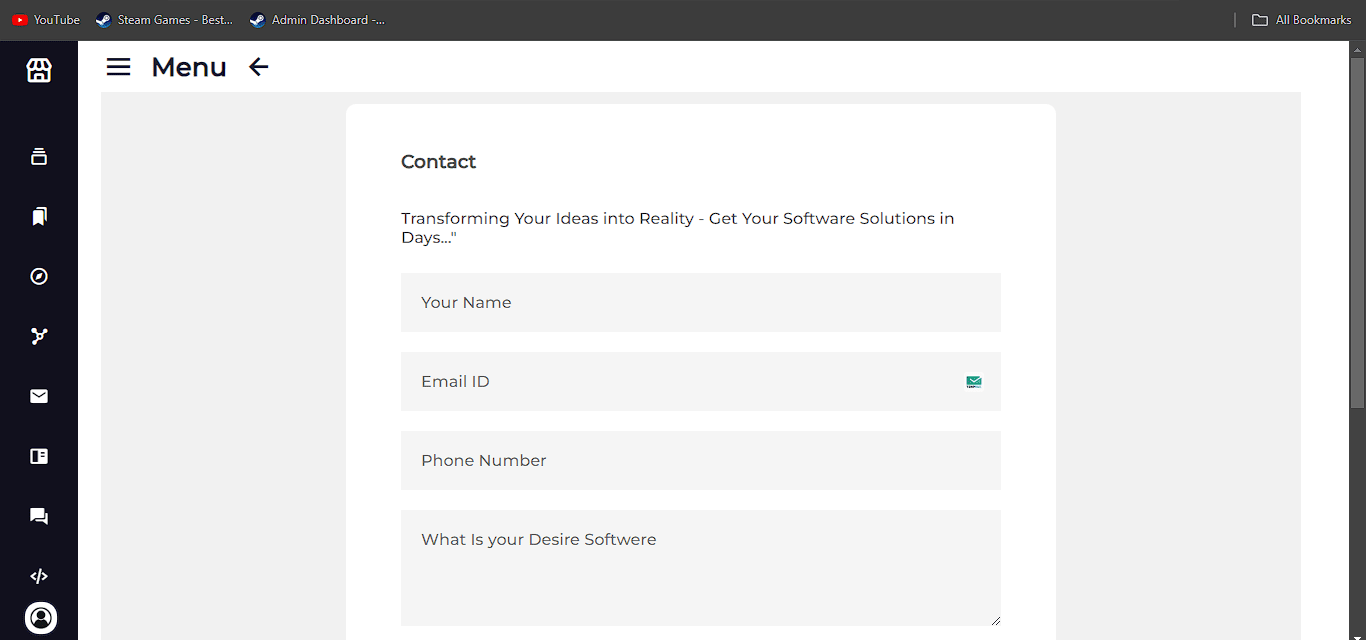
Task: Click the Desire Softwere text area
Action: pos(701,568)
